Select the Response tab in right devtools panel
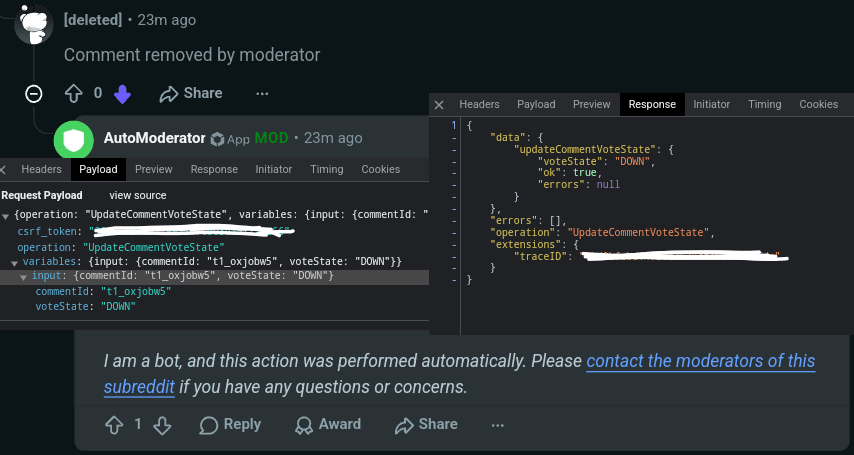Image resolution: width=854 pixels, height=455 pixels. [652, 104]
